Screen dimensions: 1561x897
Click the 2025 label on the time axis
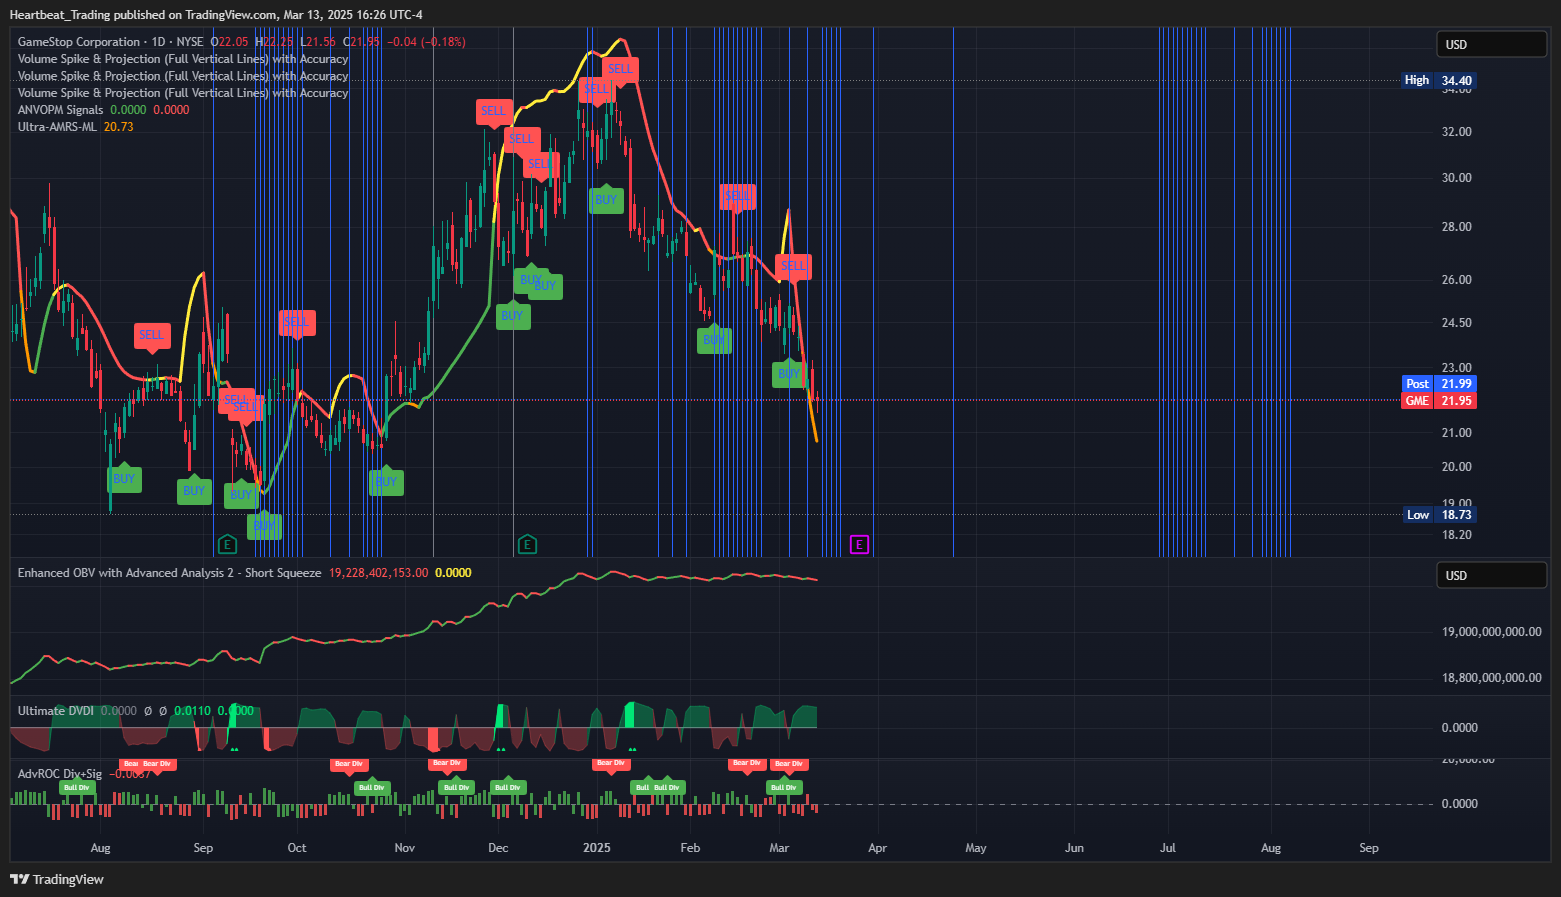(597, 848)
